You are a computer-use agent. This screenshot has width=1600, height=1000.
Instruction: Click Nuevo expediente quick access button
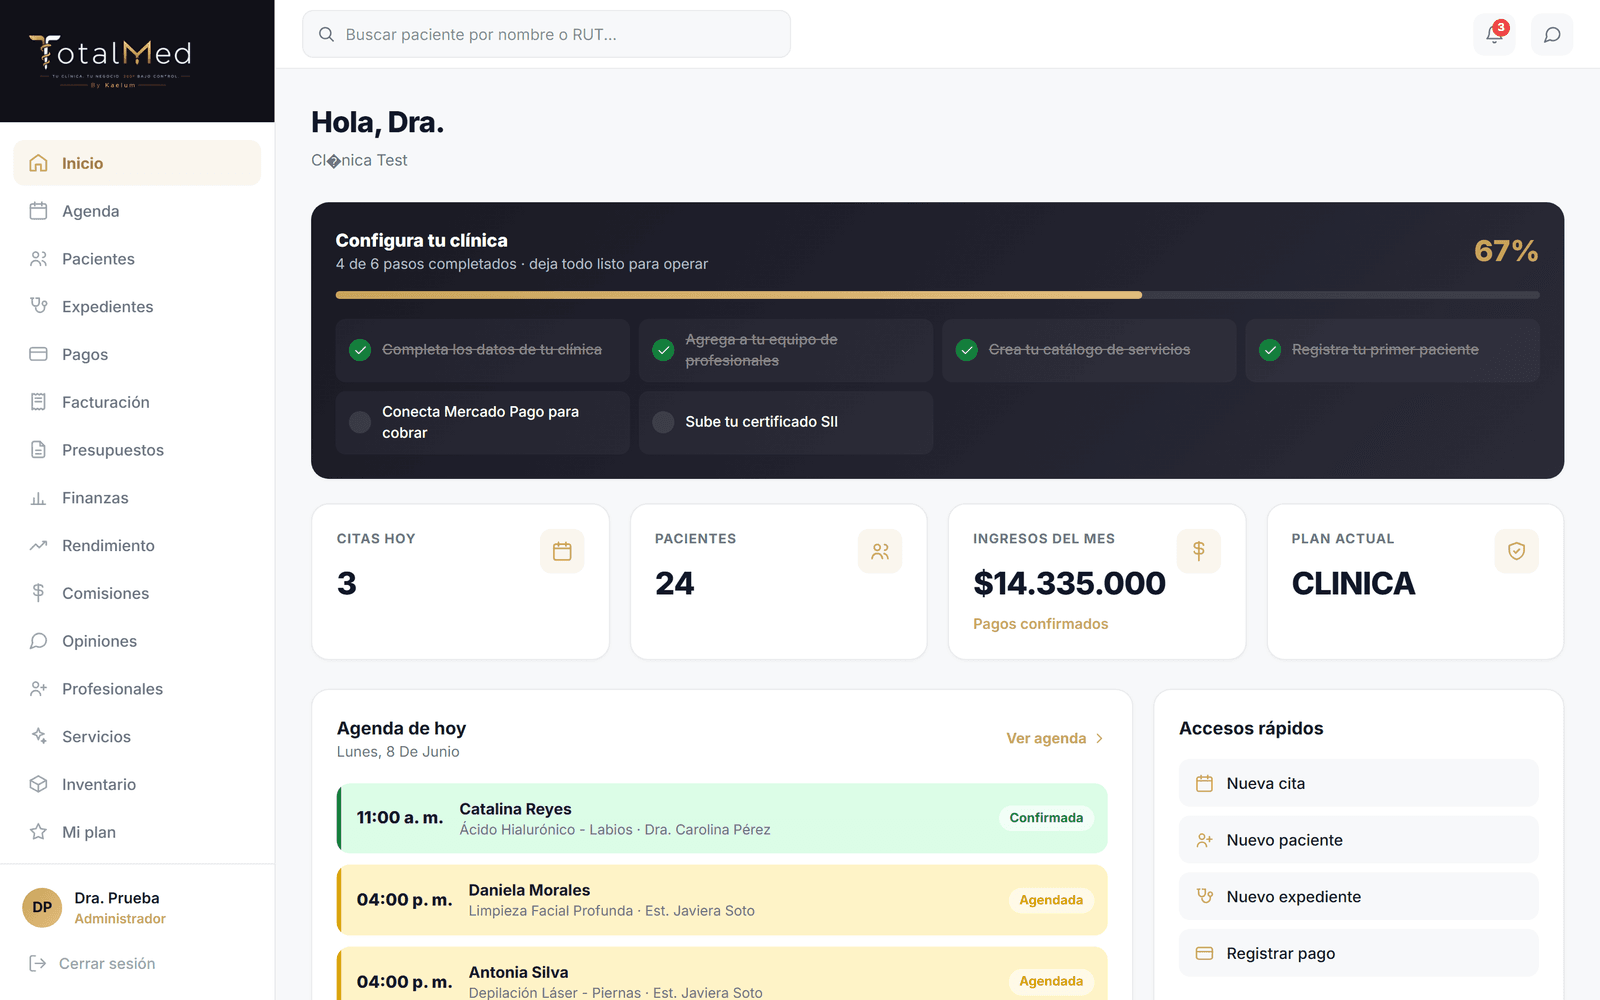coord(1358,896)
